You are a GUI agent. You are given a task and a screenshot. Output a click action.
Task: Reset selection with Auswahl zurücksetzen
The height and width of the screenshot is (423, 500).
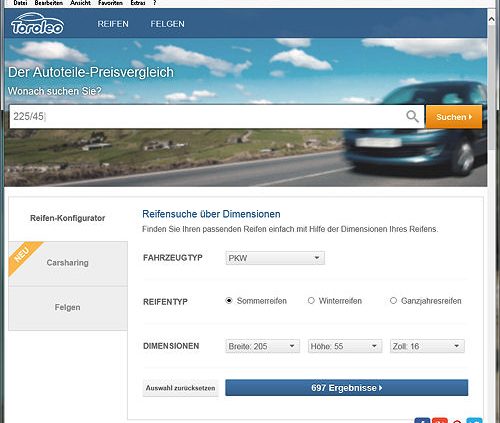click(180, 388)
